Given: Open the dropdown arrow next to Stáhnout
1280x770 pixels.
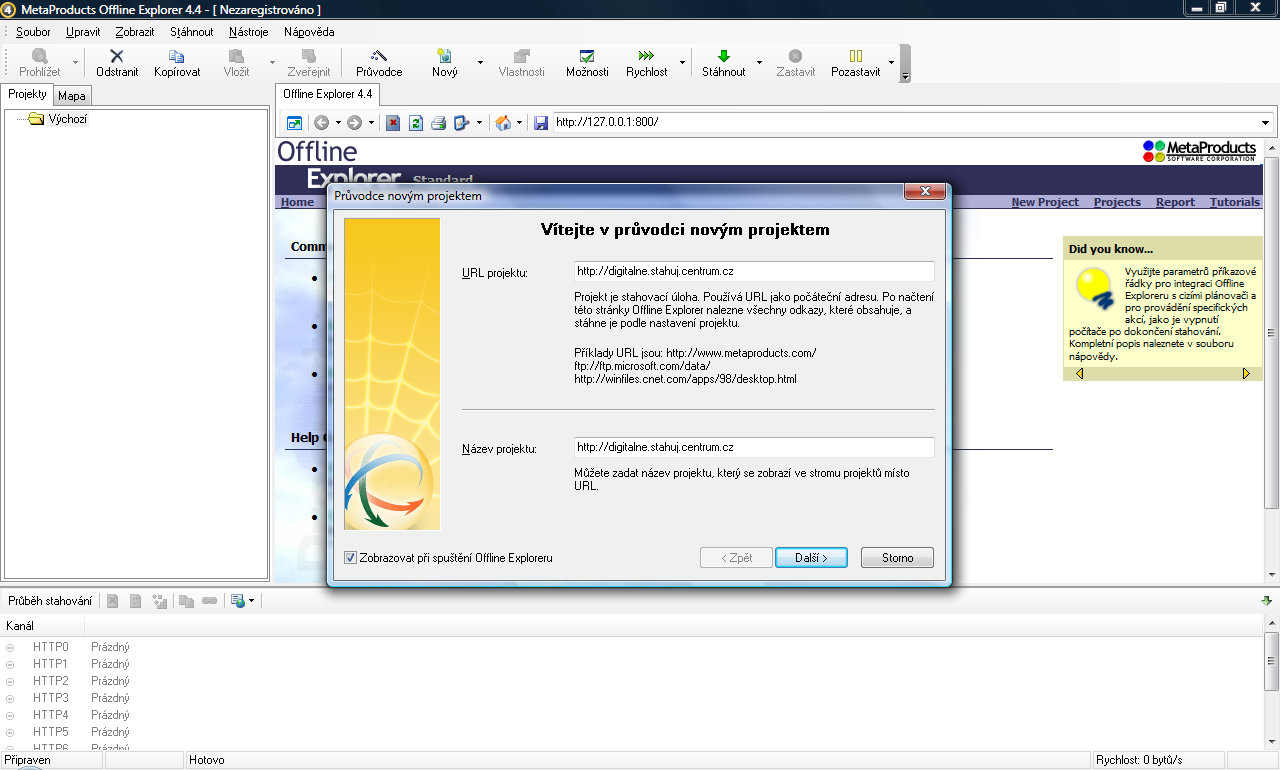Looking at the screenshot, I should click(x=759, y=62).
